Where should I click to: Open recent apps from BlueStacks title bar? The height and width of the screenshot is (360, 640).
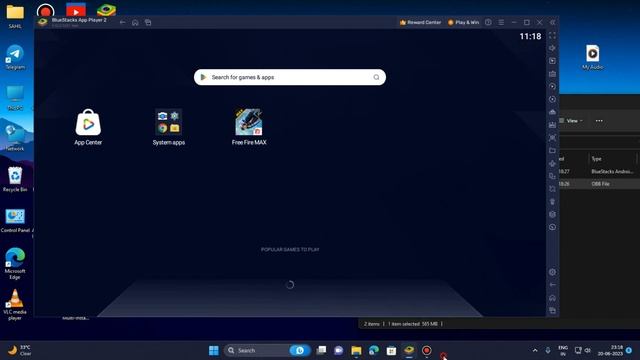tap(148, 22)
